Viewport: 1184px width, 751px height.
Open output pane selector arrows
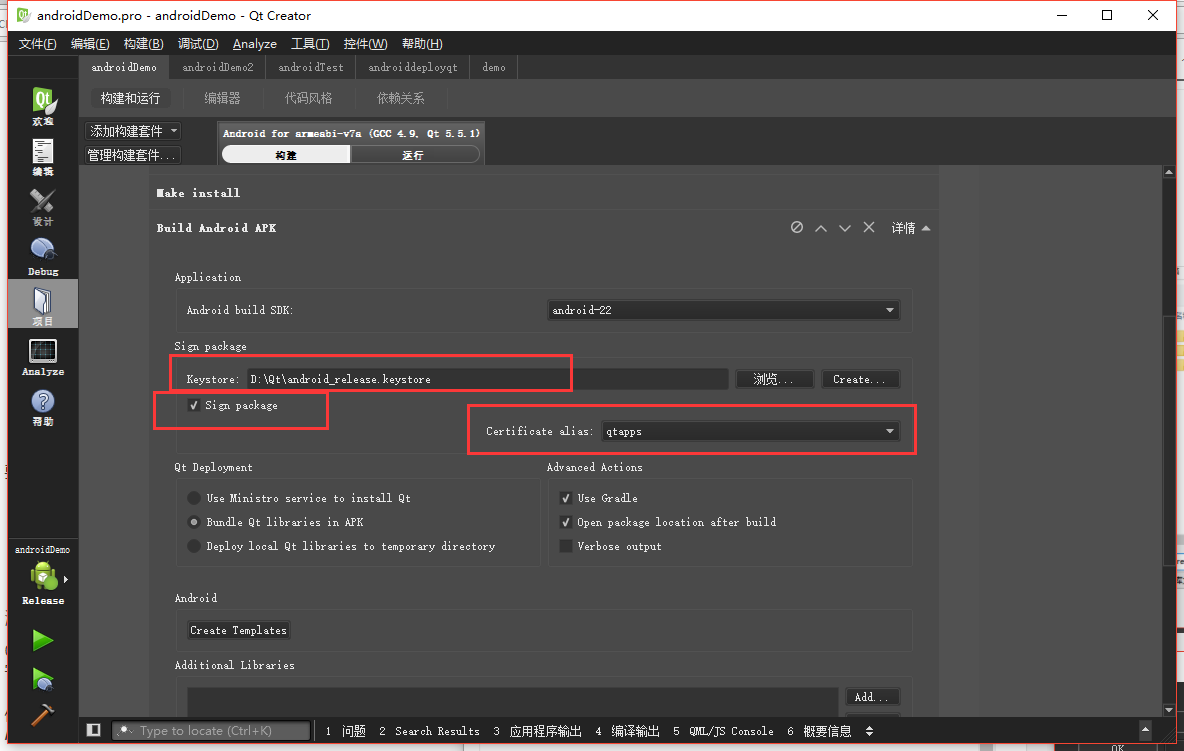tap(869, 731)
